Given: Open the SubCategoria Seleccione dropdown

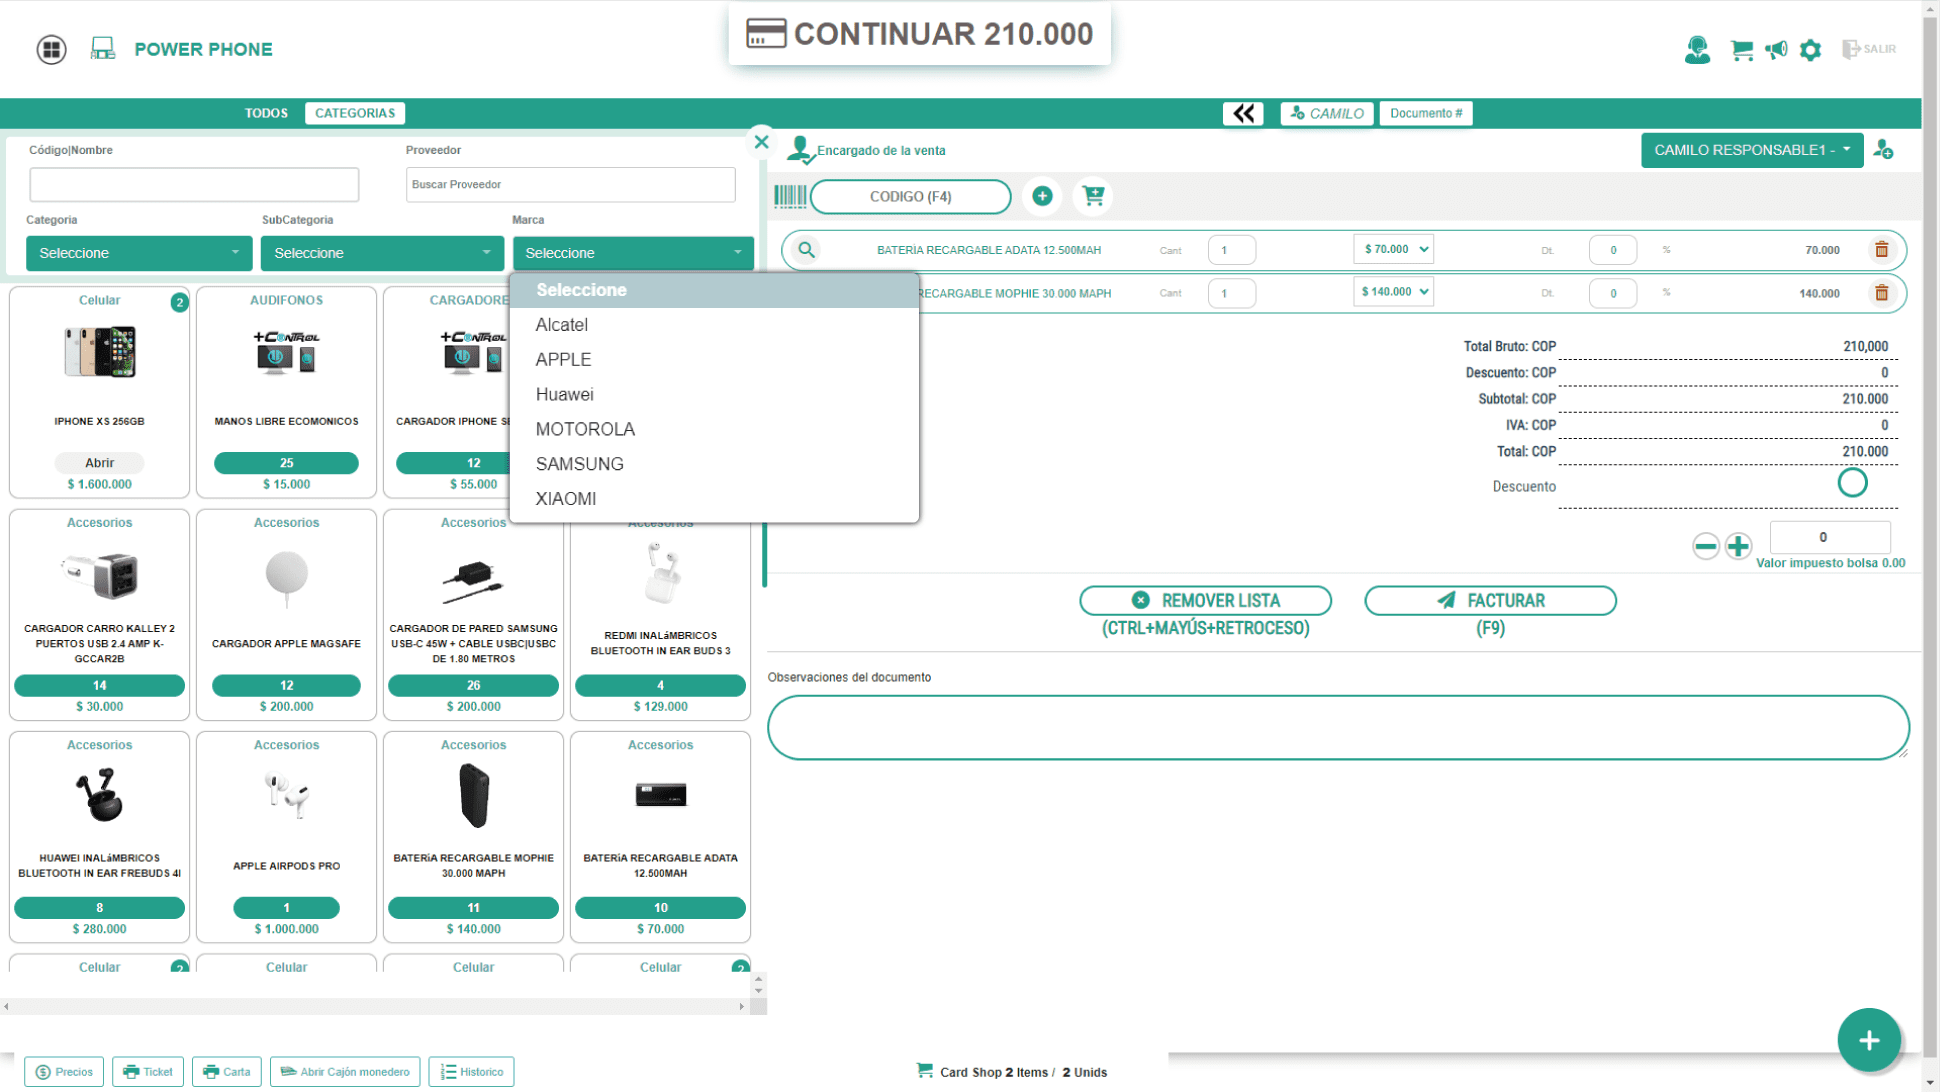Looking at the screenshot, I should (382, 253).
